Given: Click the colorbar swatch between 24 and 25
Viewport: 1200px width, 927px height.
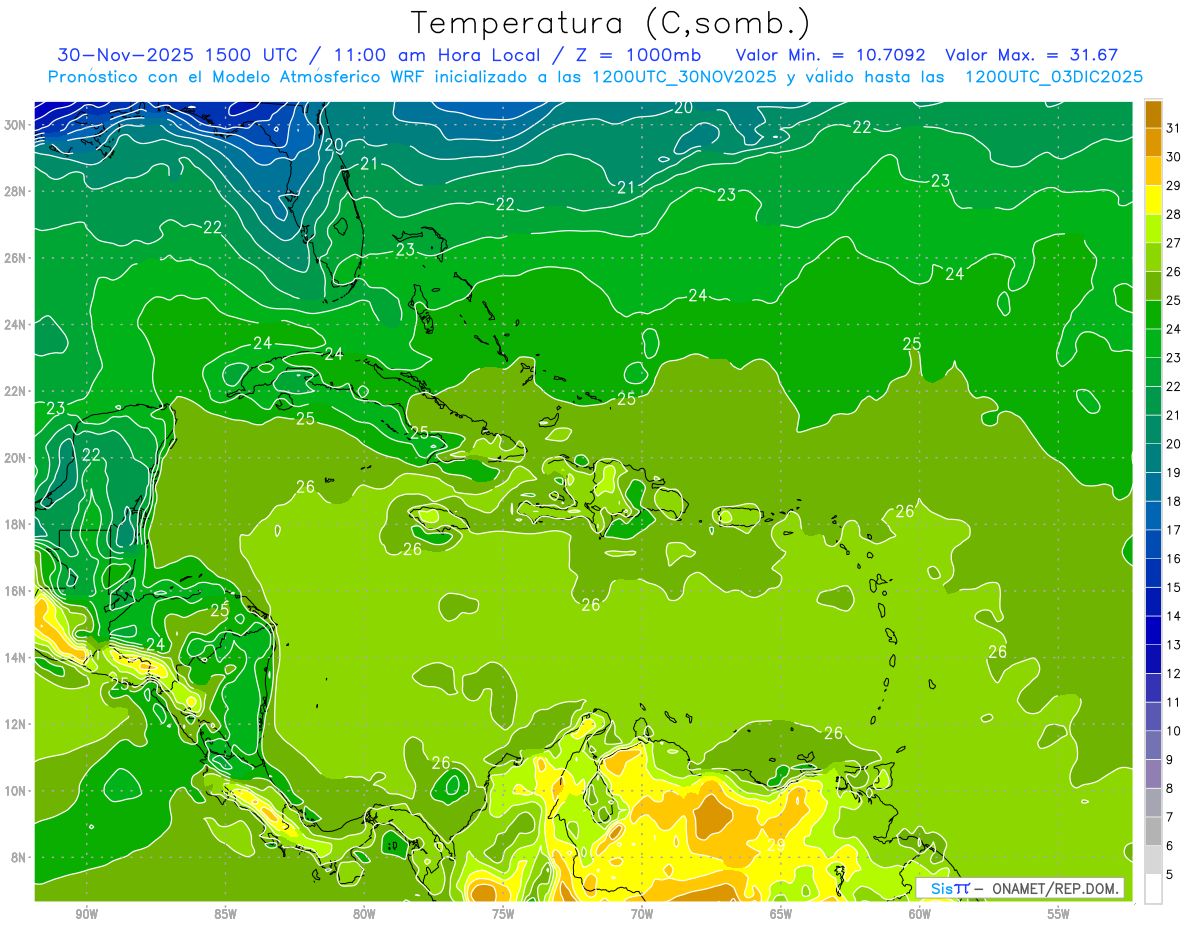Looking at the screenshot, I should pos(1153,315).
